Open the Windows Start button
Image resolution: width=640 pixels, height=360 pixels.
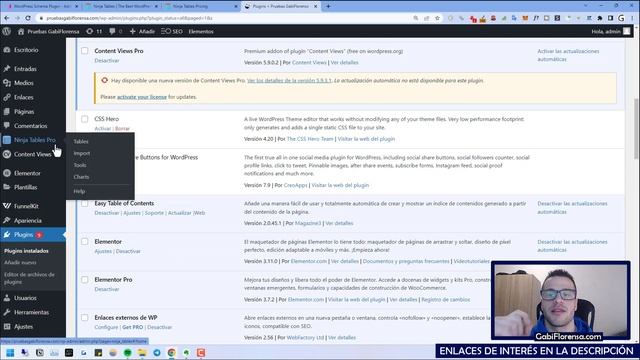tap(10, 353)
